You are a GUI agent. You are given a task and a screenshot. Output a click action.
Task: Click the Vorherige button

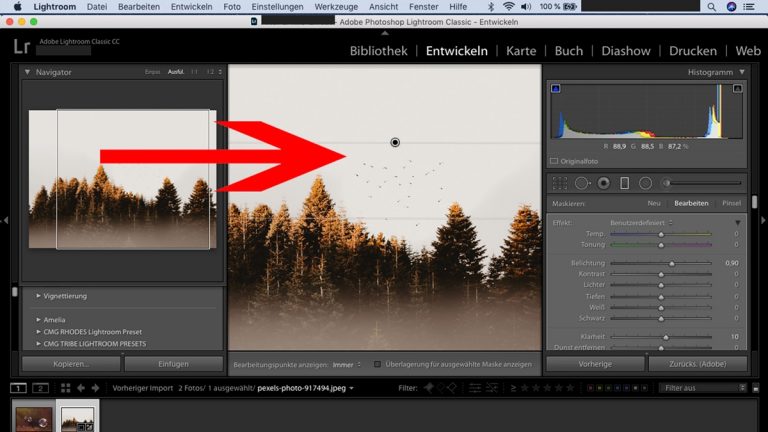595,364
